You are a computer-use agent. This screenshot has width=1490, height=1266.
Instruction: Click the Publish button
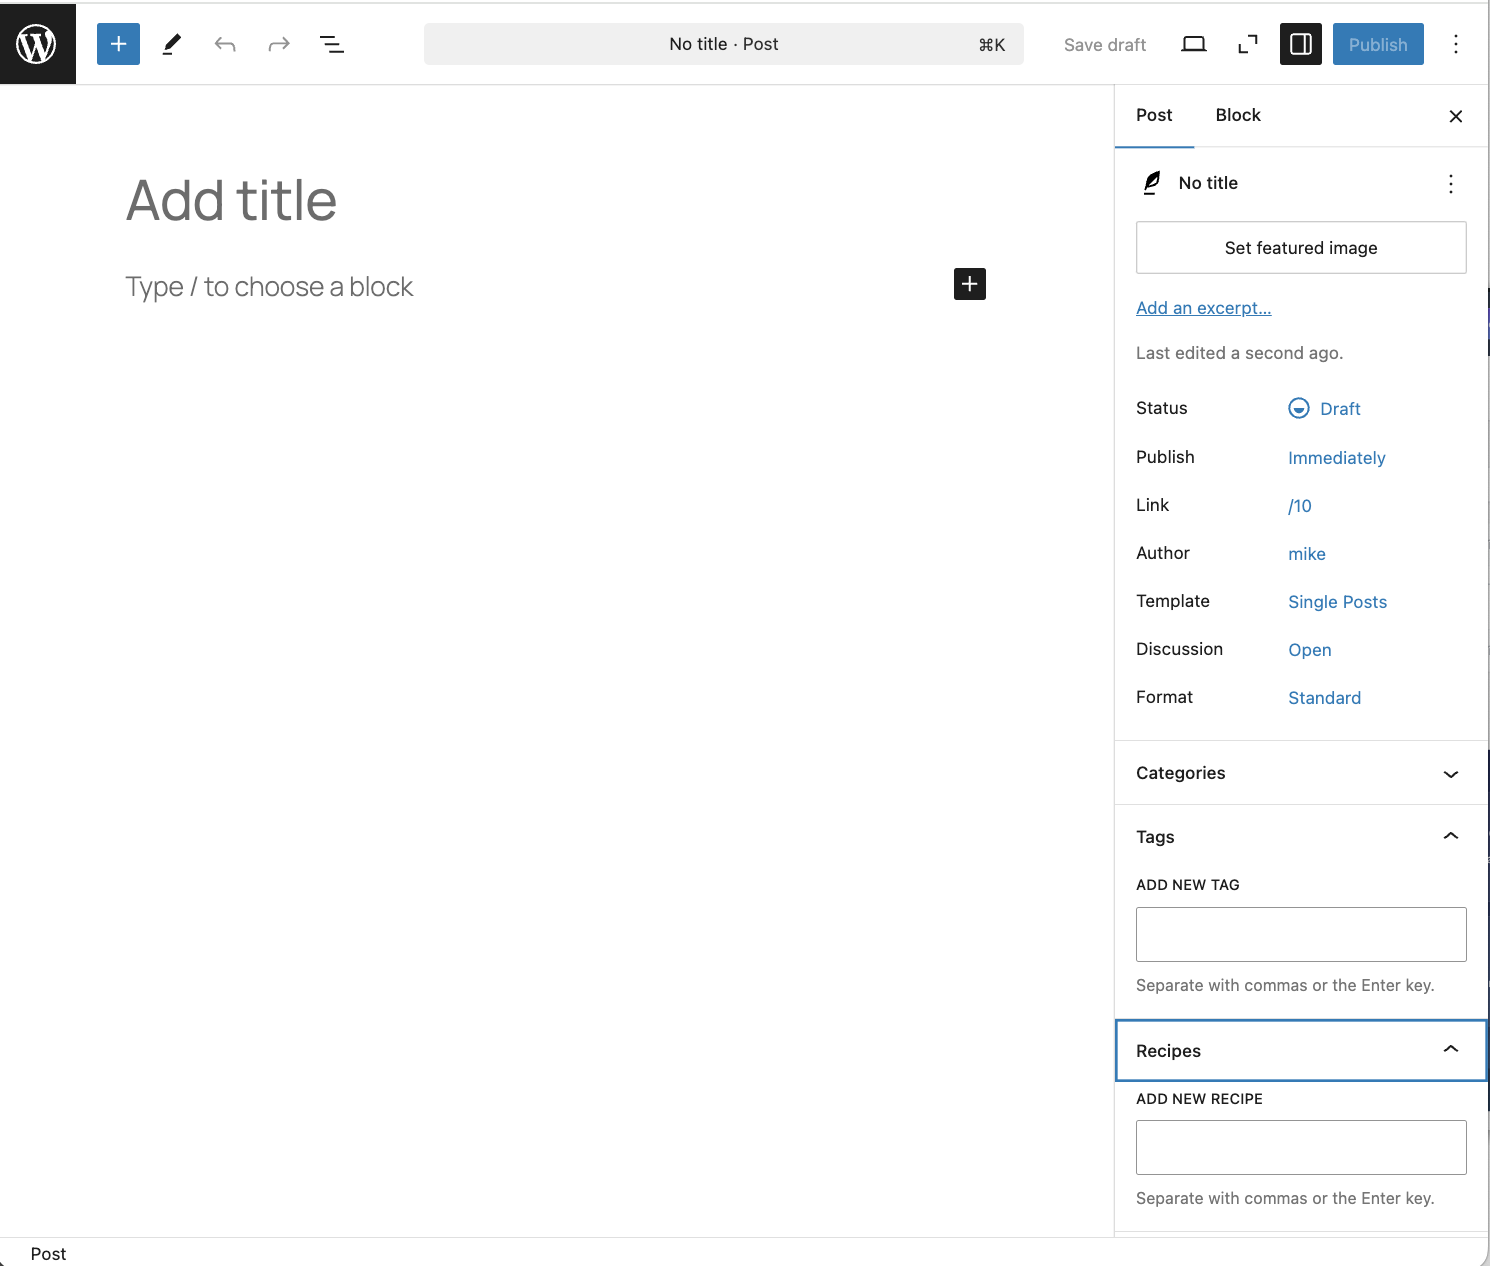point(1377,44)
